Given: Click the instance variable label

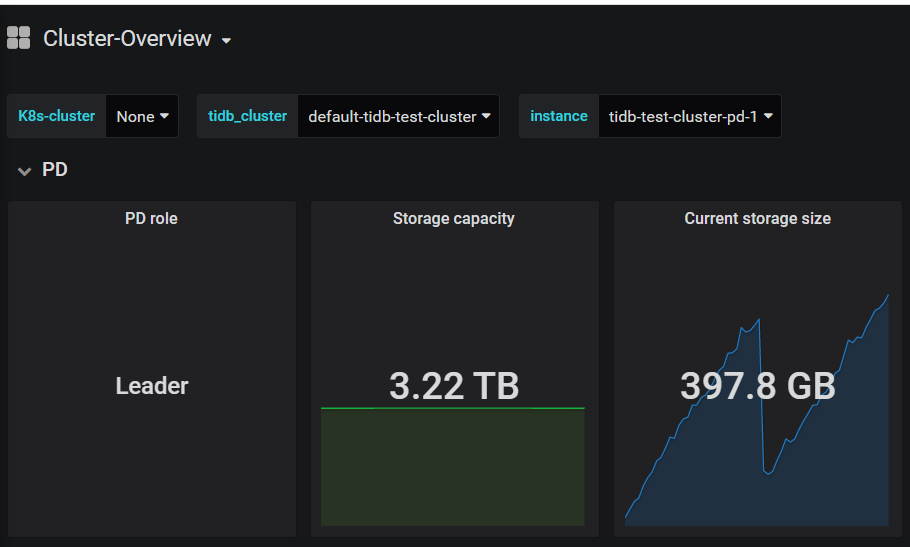Looking at the screenshot, I should coord(559,116).
